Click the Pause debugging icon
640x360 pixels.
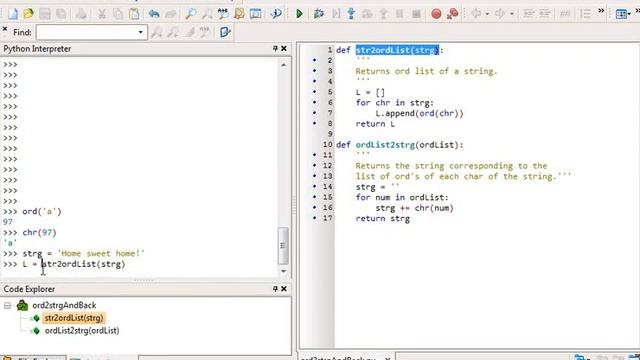(x=400, y=14)
